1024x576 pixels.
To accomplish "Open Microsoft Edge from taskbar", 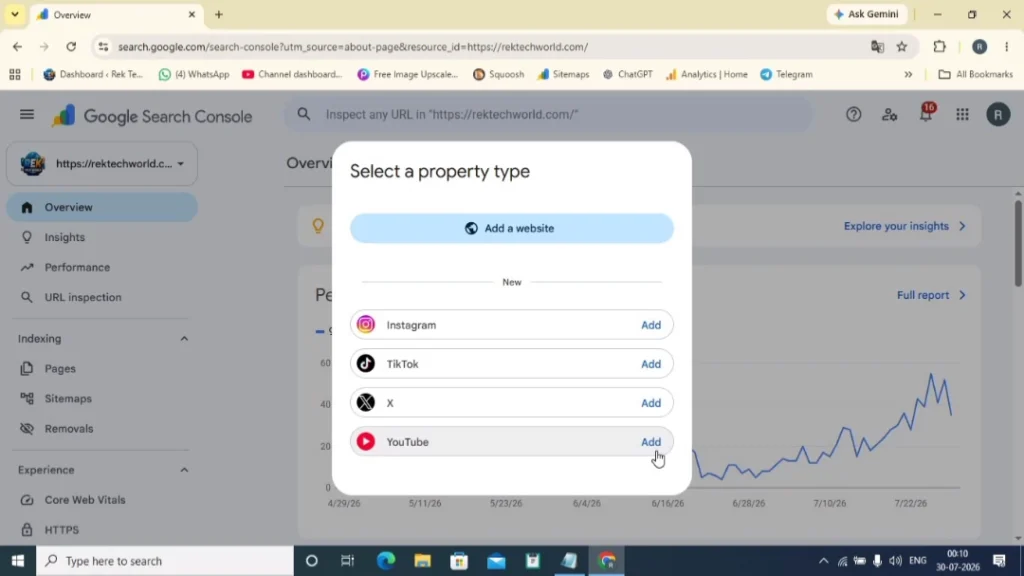I will tap(386, 561).
